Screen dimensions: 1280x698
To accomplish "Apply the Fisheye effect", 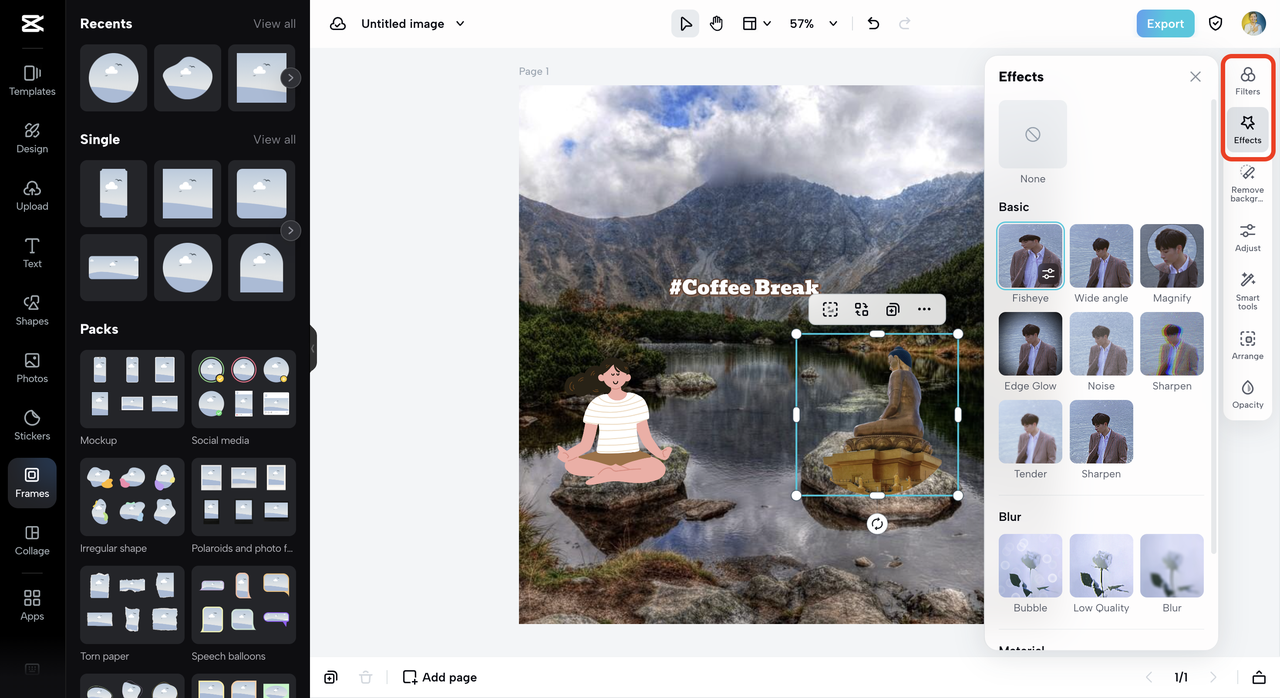I will pos(1030,256).
